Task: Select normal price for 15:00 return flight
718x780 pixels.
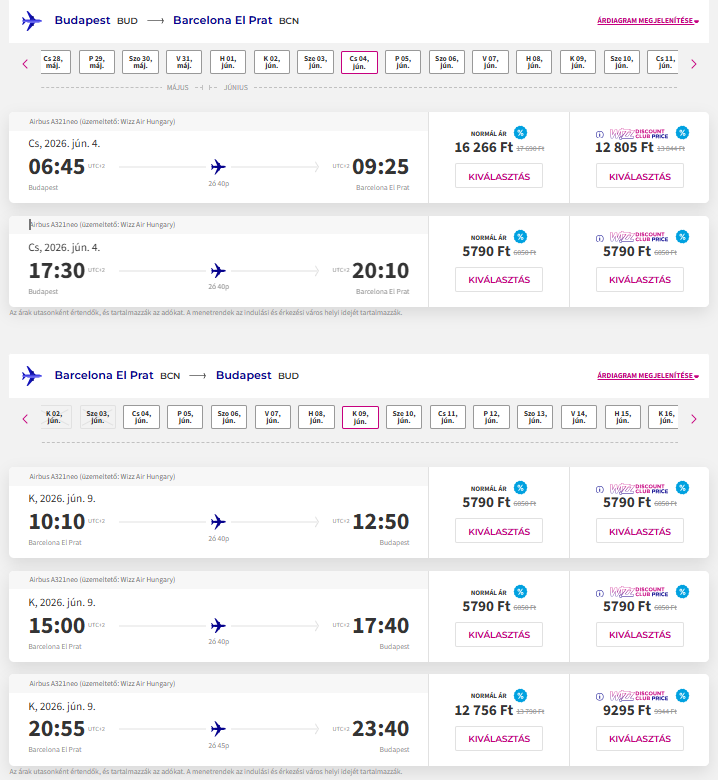Action: click(498, 634)
